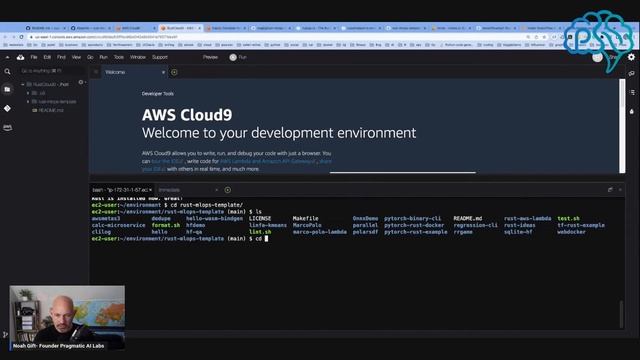Screen dimensions: 640x360
Task: Click hello-wasm-bindgen in terminal listing
Action: click(x=214, y=218)
